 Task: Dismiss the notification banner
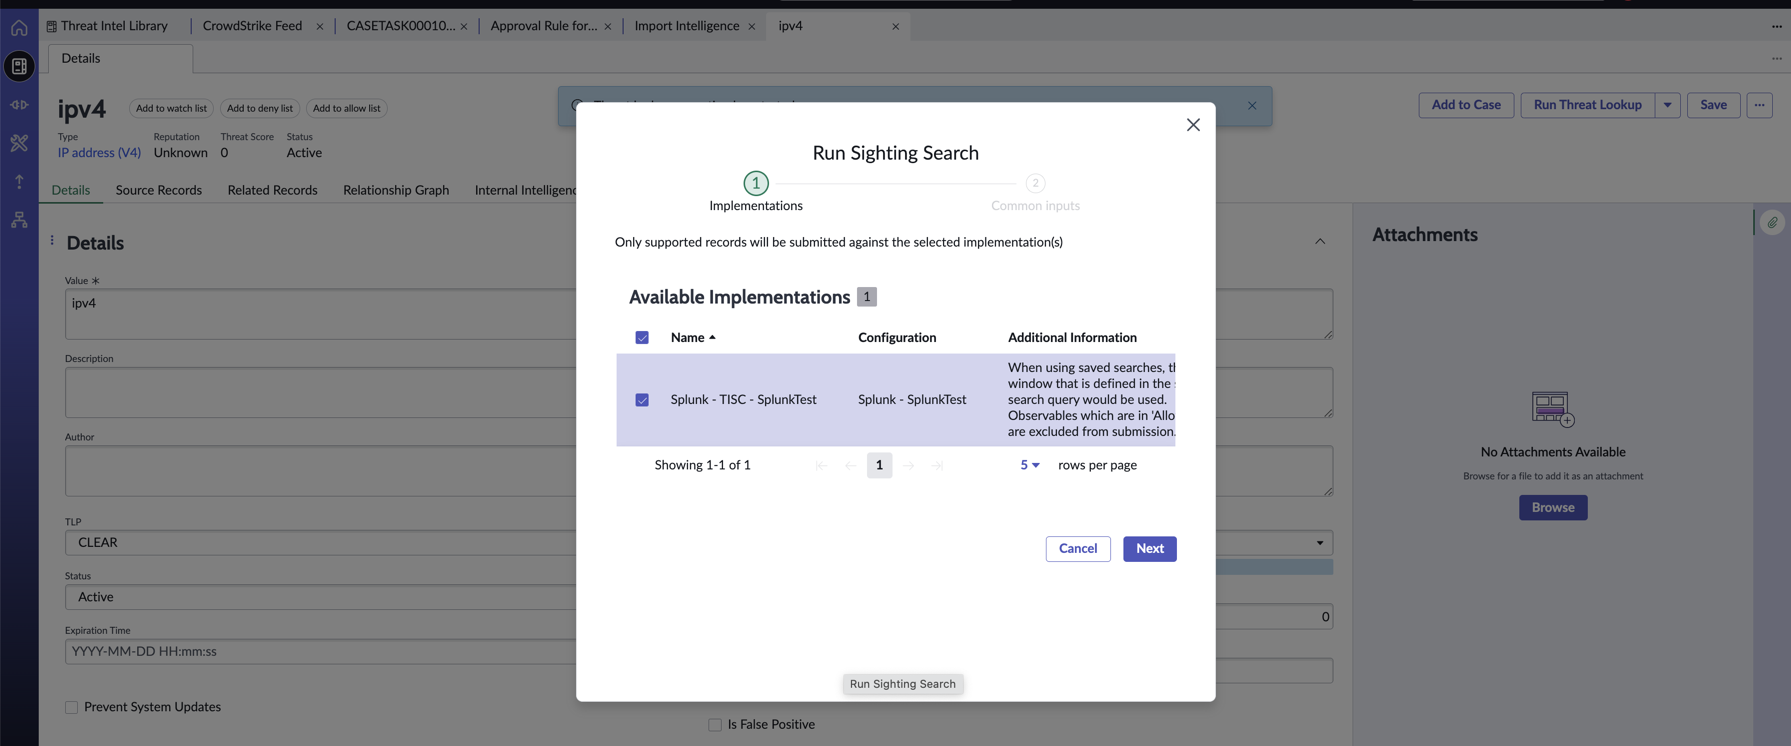(x=1252, y=106)
